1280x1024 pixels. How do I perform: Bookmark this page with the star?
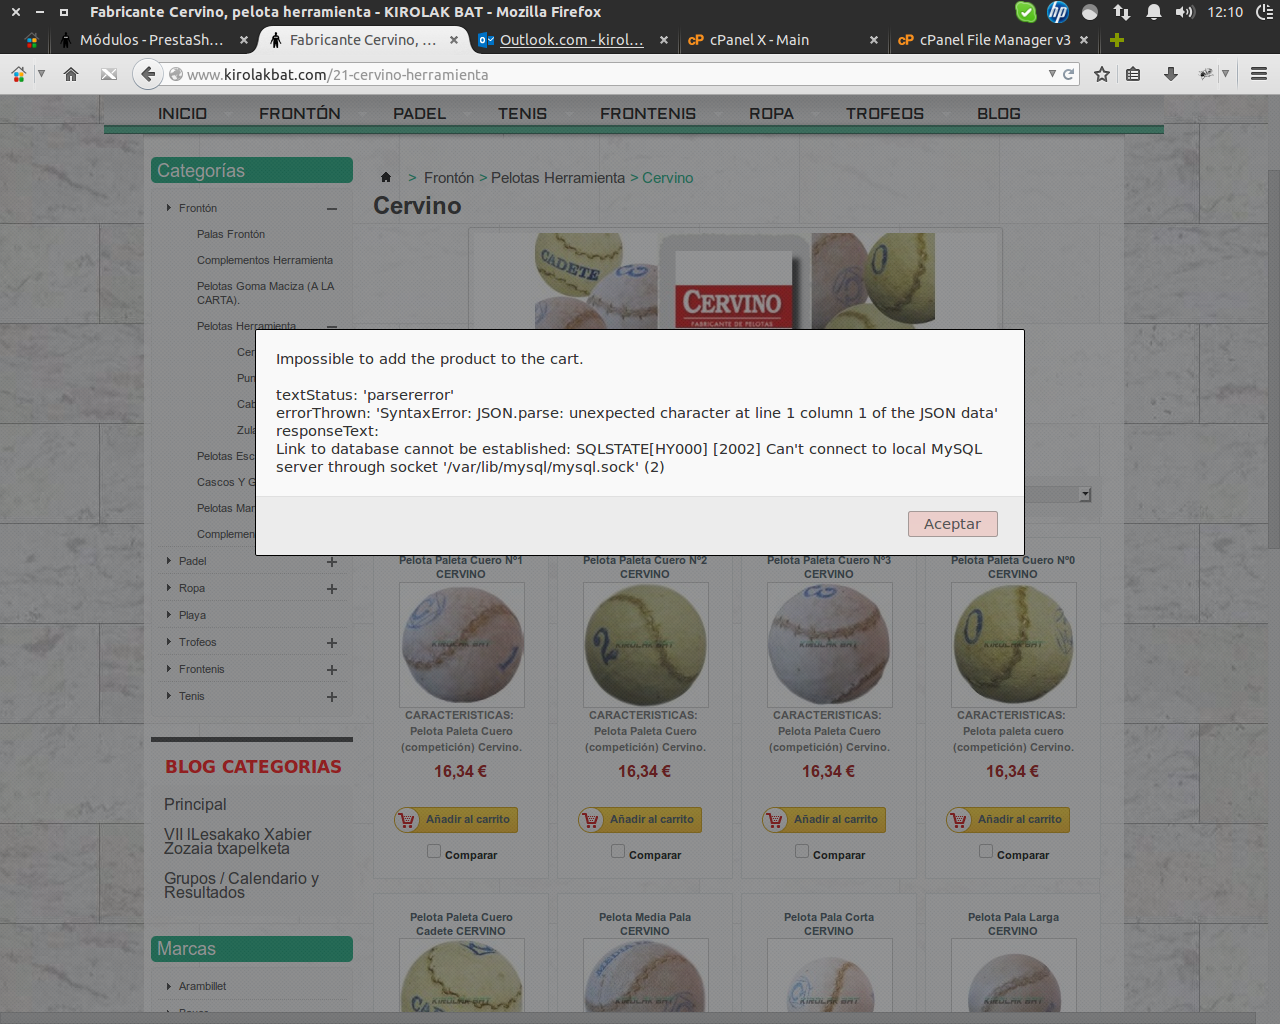[x=1102, y=74]
